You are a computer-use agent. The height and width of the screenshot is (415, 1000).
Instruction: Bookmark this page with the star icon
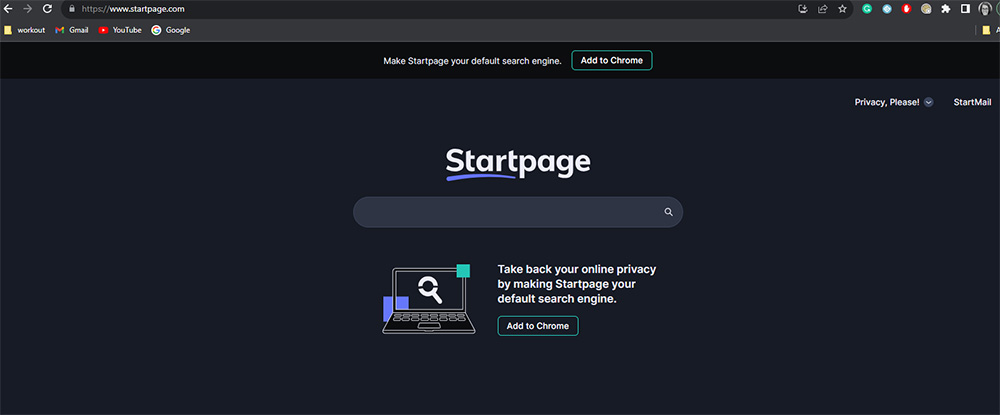pyautogui.click(x=842, y=9)
